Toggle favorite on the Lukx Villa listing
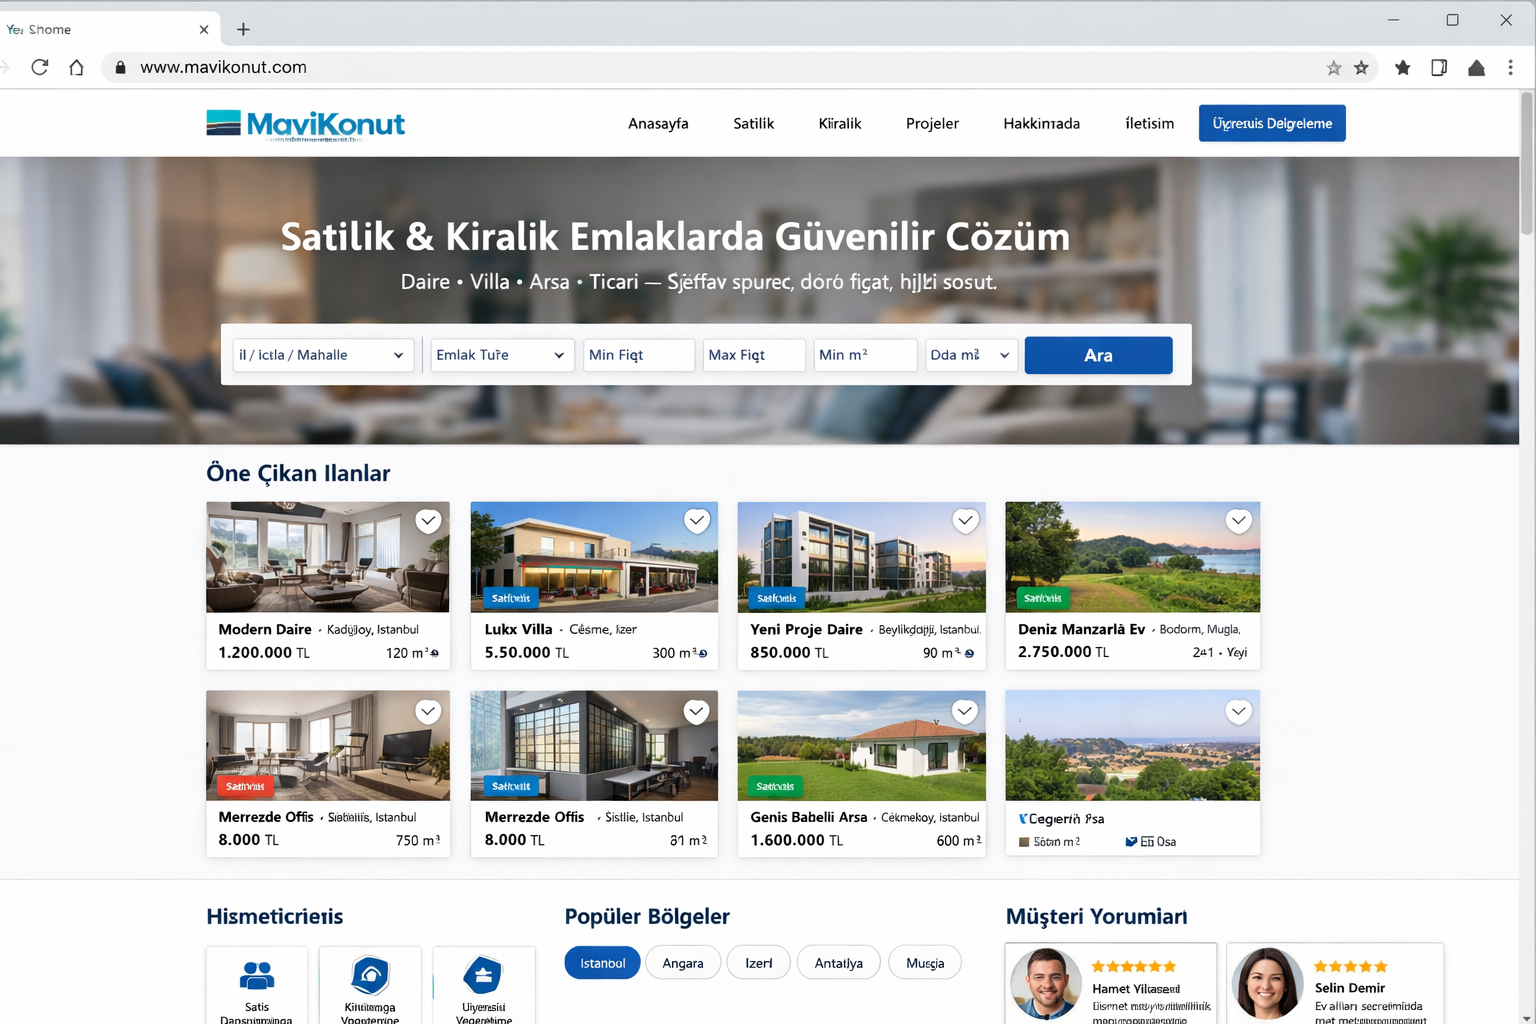 tap(697, 521)
